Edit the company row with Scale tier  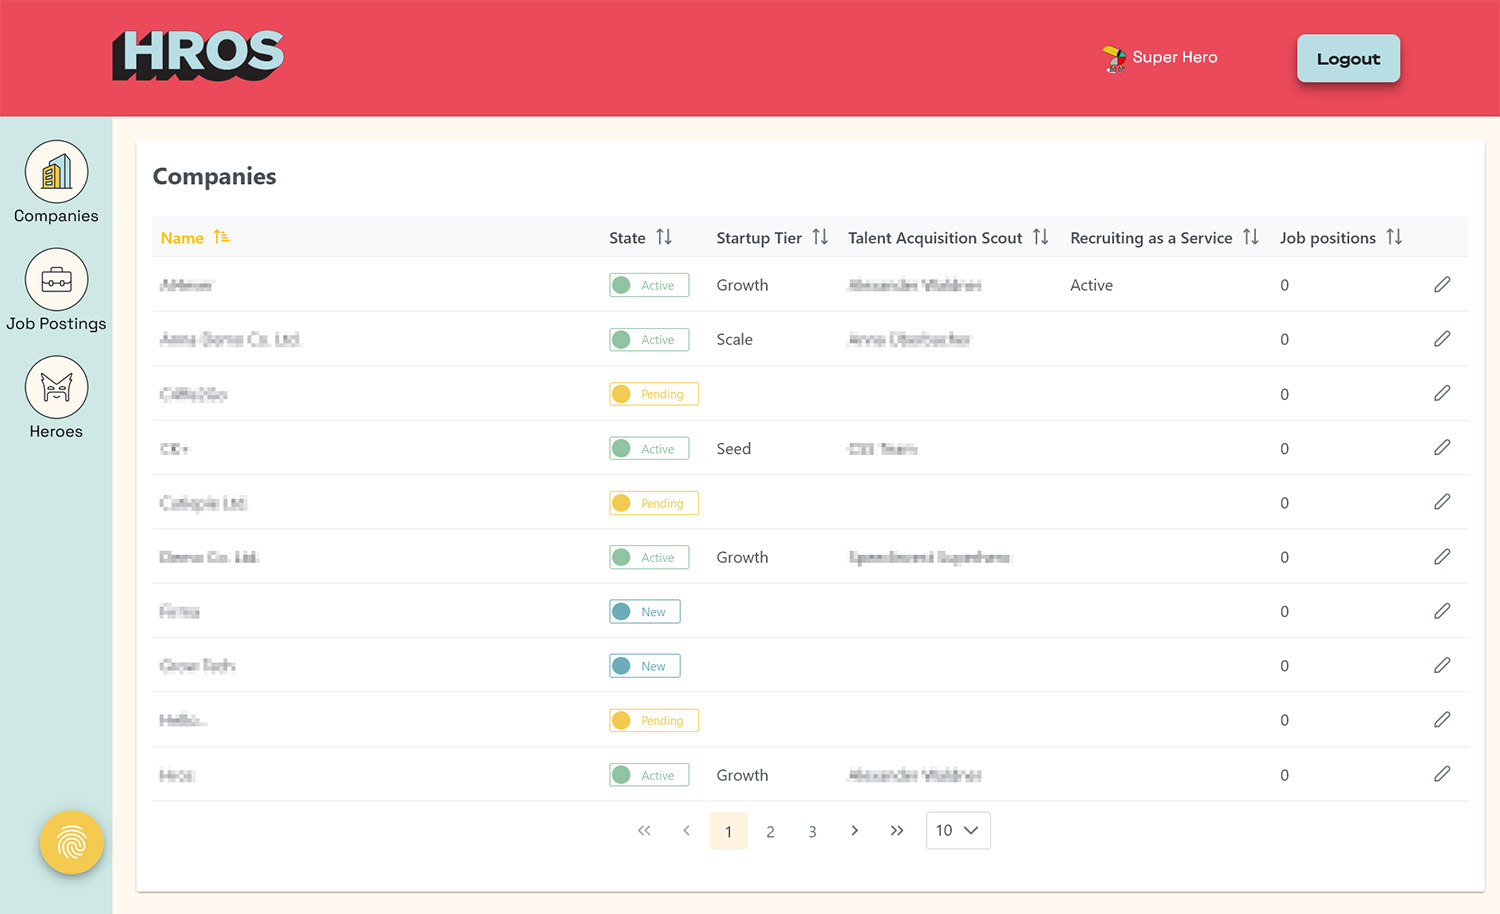coord(1442,339)
